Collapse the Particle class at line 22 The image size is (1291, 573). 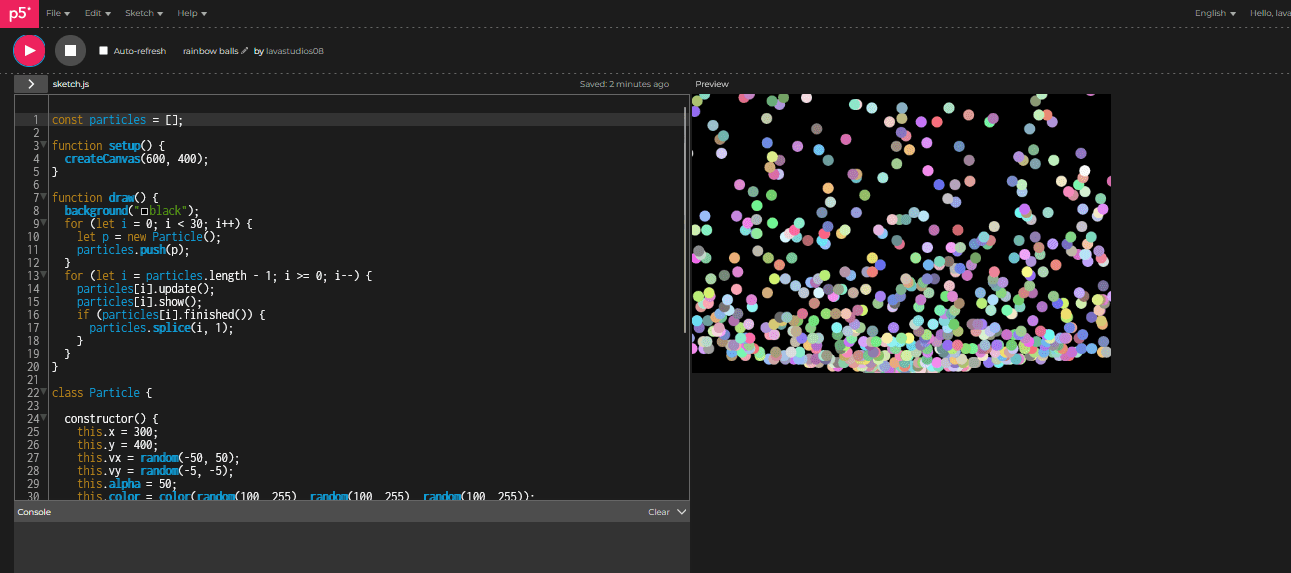point(43,393)
